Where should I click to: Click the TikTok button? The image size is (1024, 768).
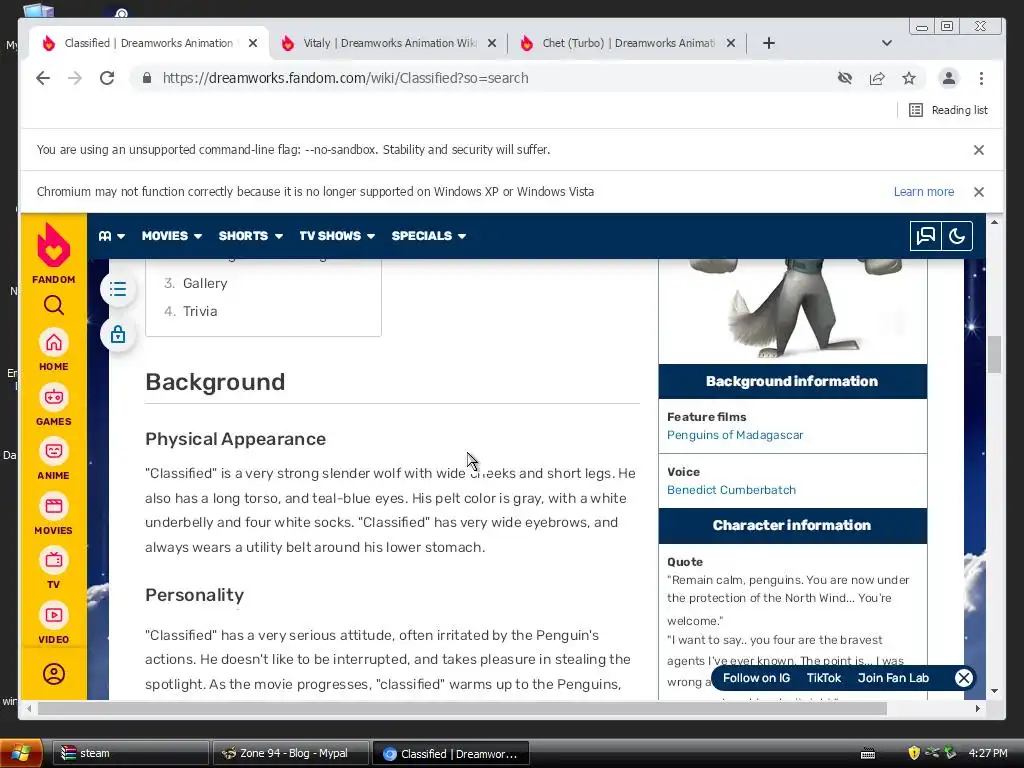click(x=824, y=678)
